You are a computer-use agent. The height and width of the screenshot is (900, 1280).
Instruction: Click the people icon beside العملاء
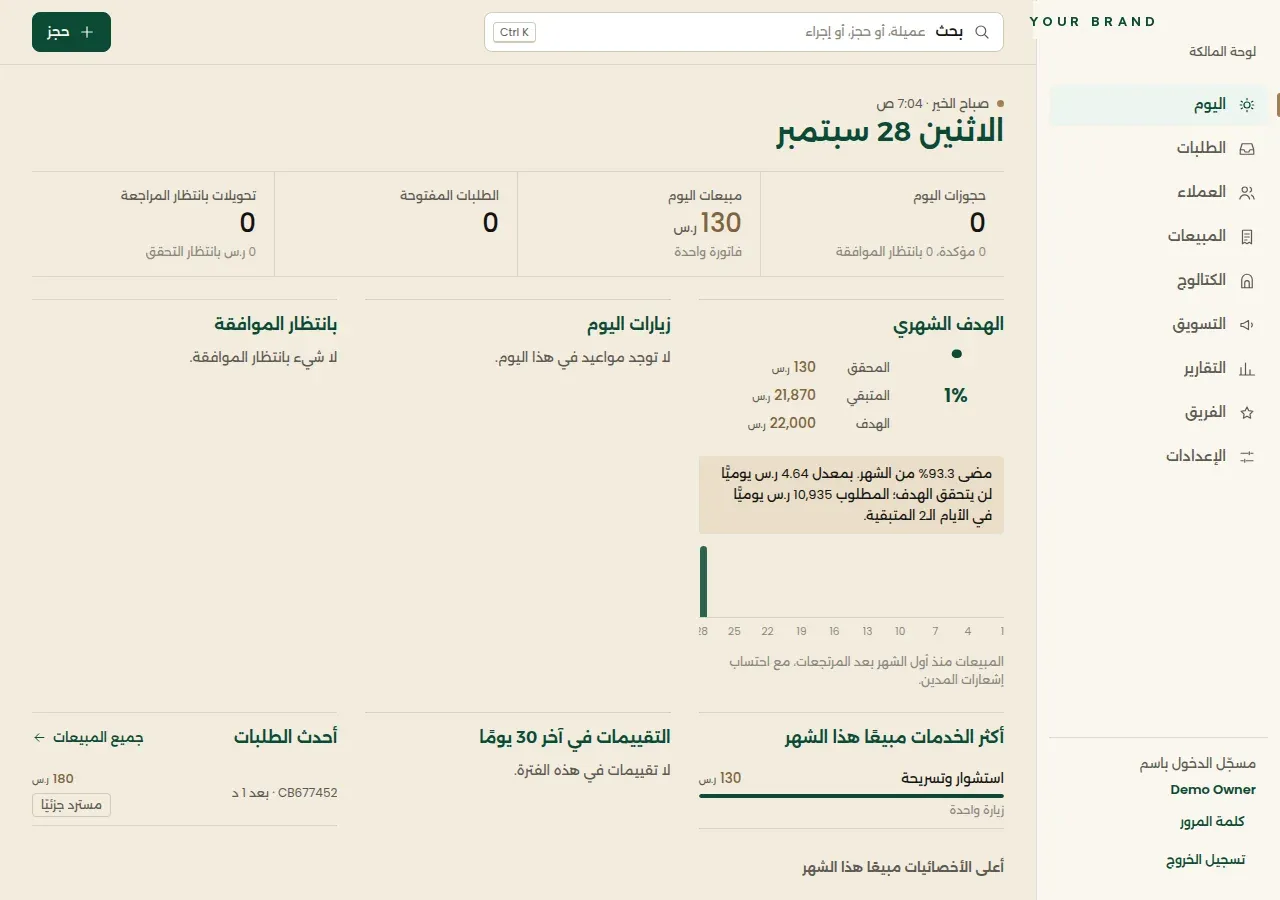click(x=1247, y=193)
